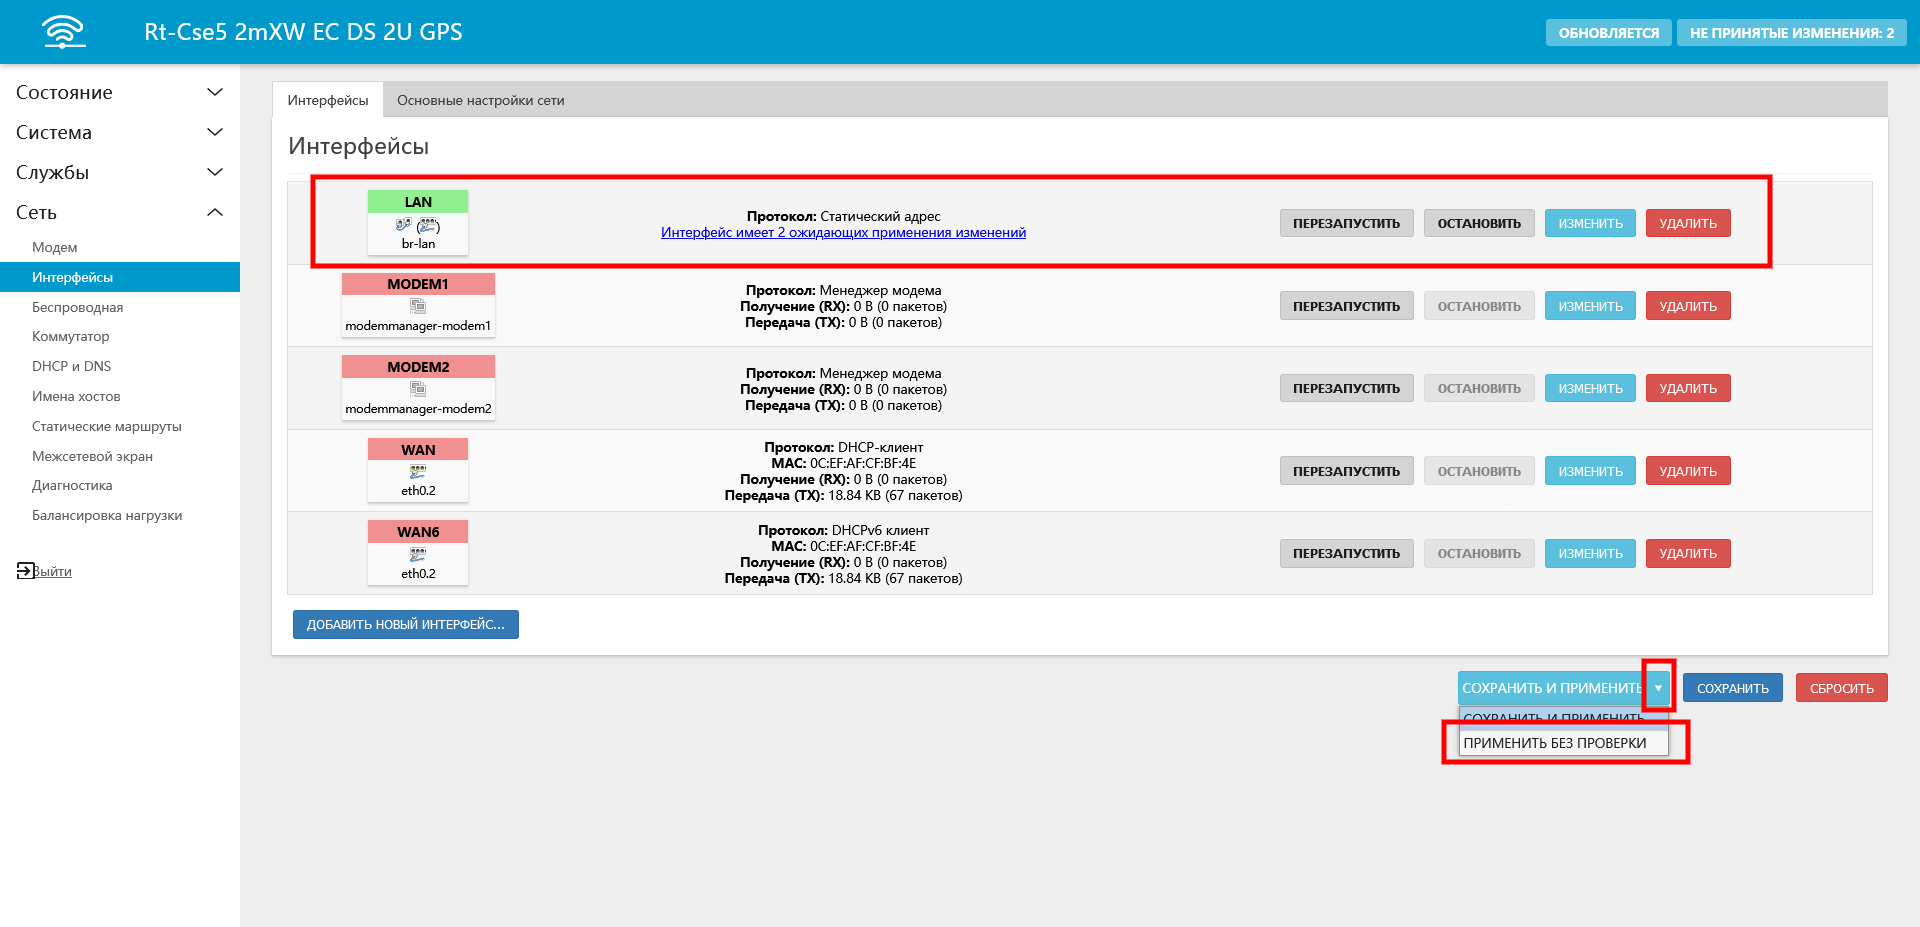
Task: Click the br-lan bridge icon in LAN
Action: (x=427, y=226)
